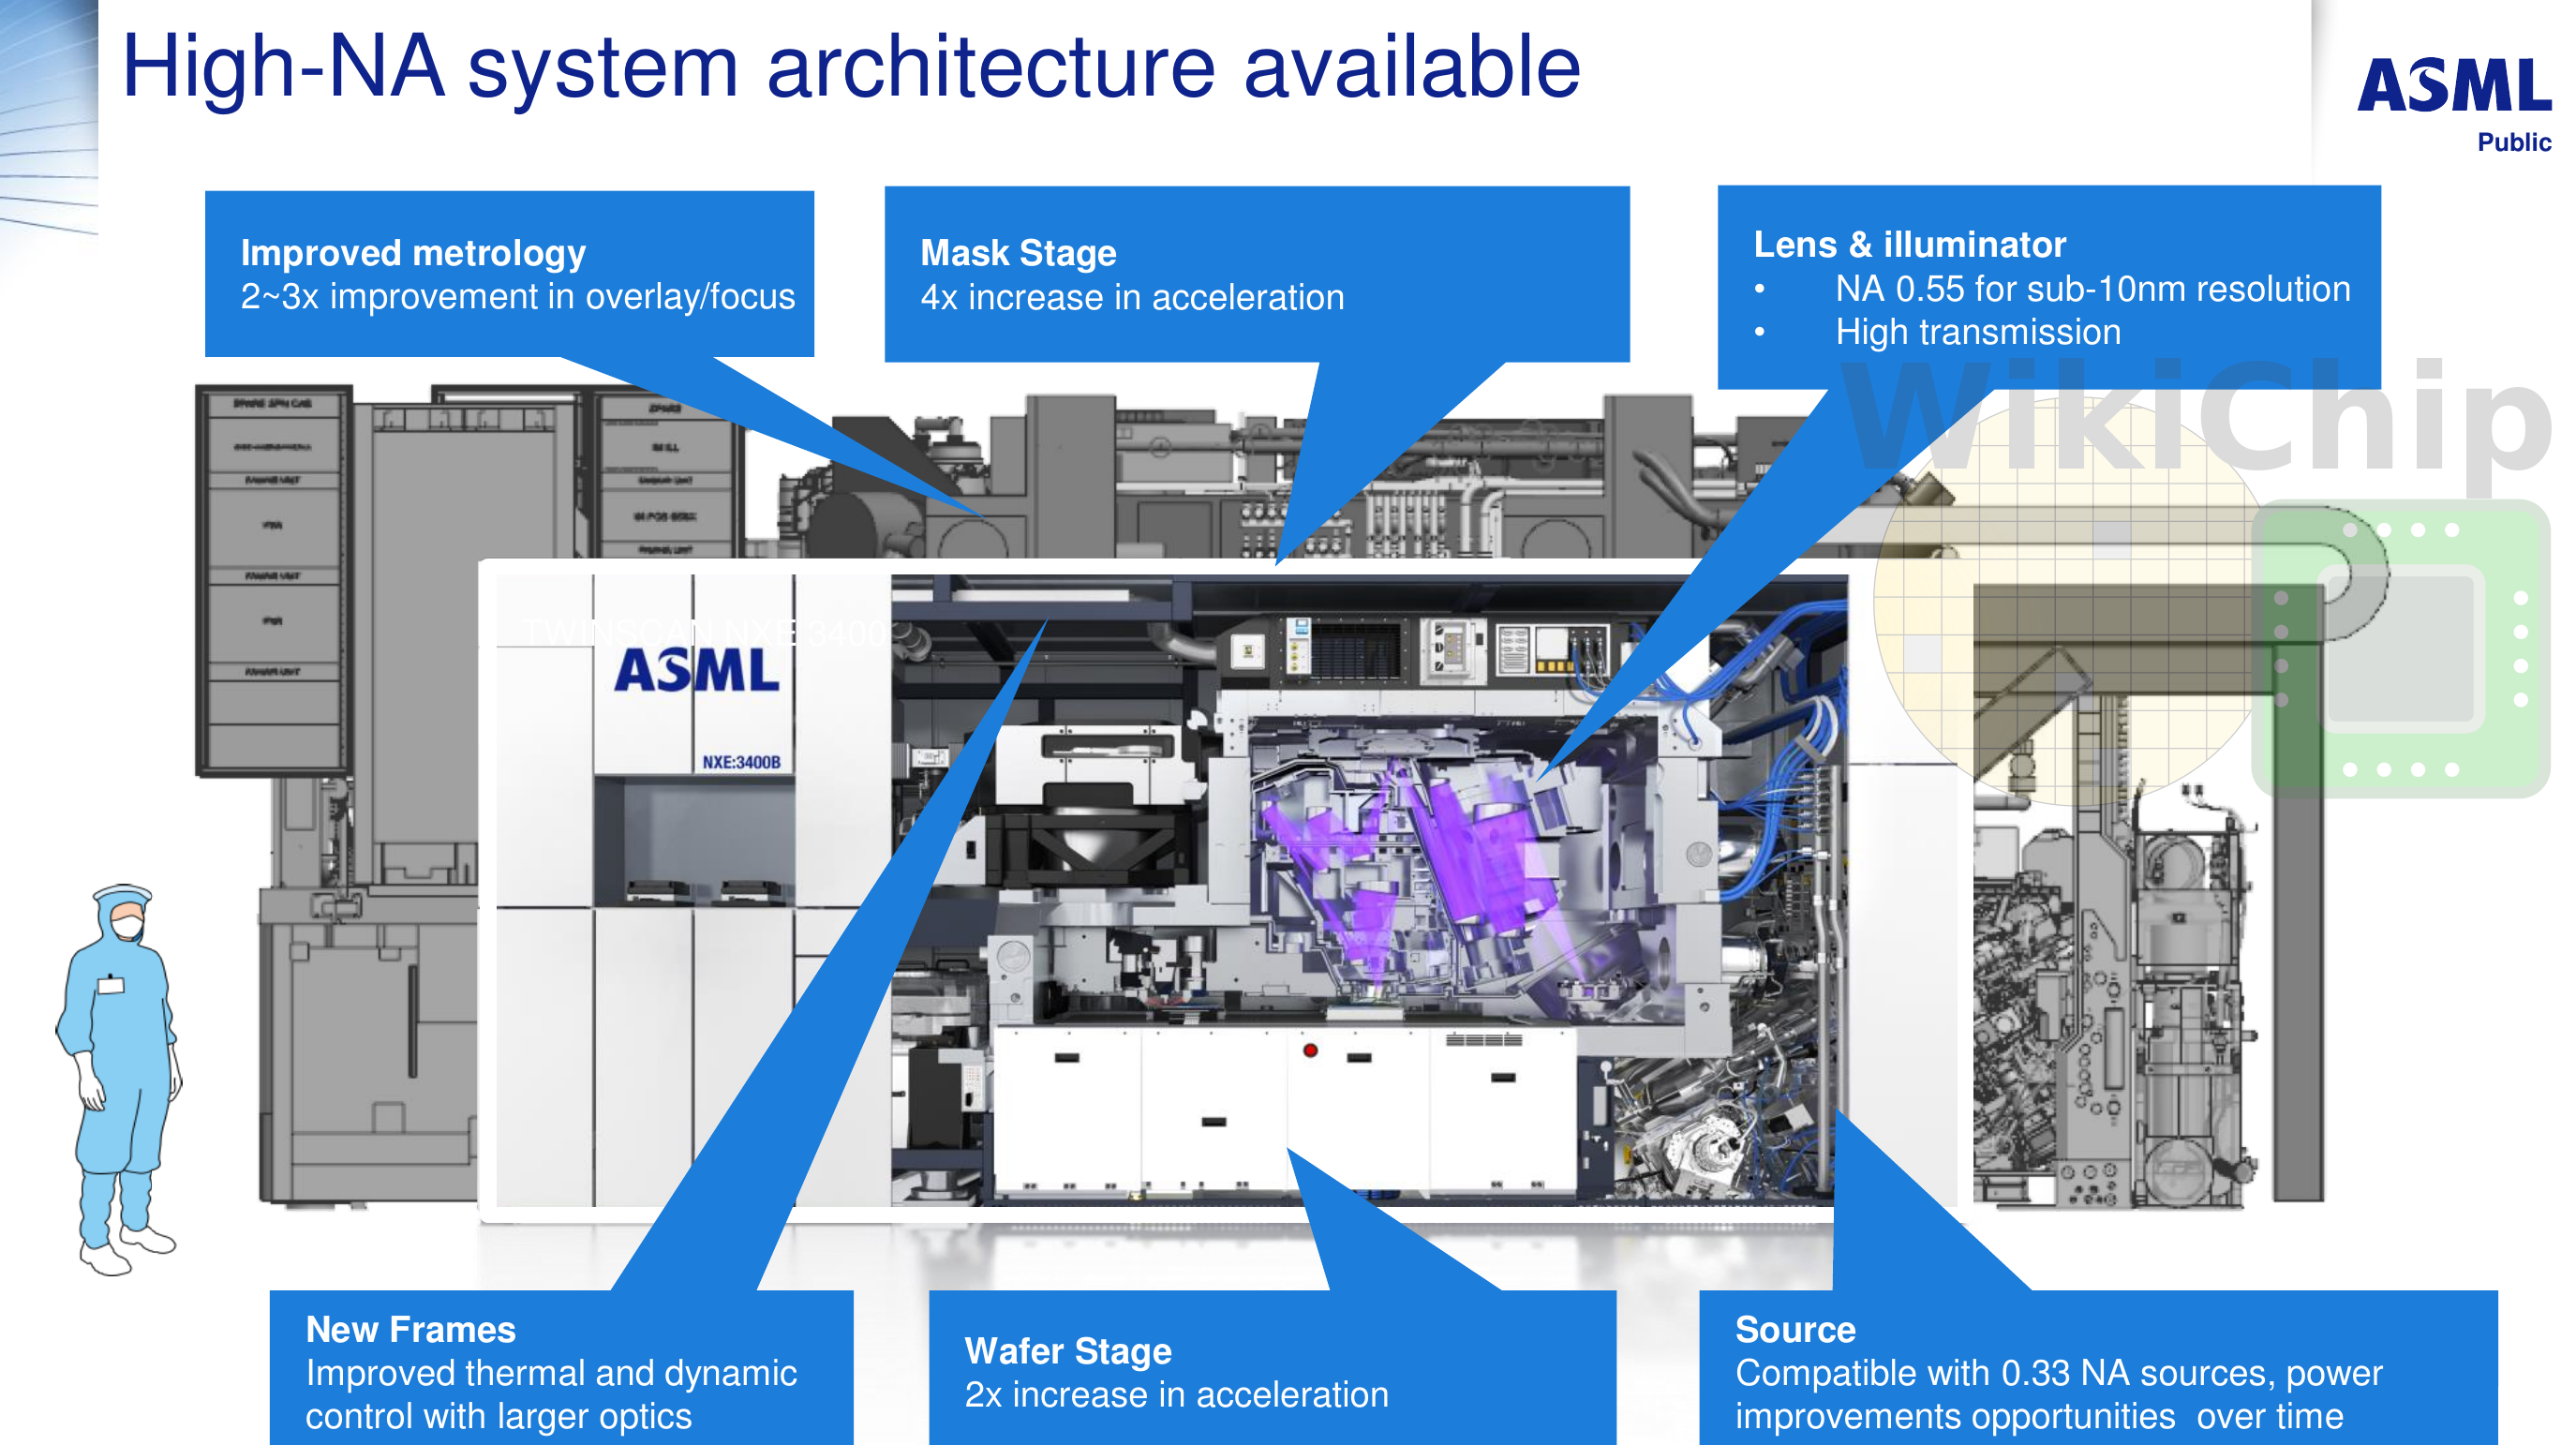Select the 'Source' heading

(1794, 1329)
